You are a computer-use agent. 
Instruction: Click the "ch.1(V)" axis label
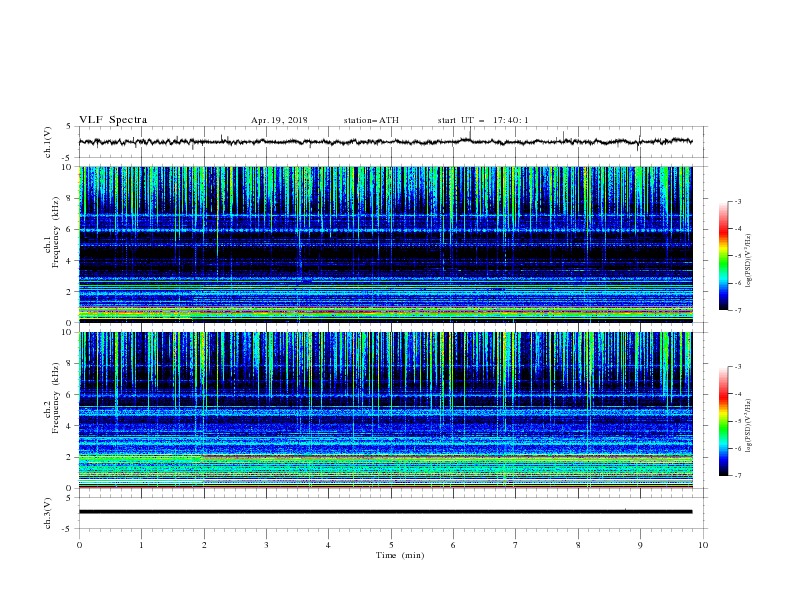click(x=48, y=142)
